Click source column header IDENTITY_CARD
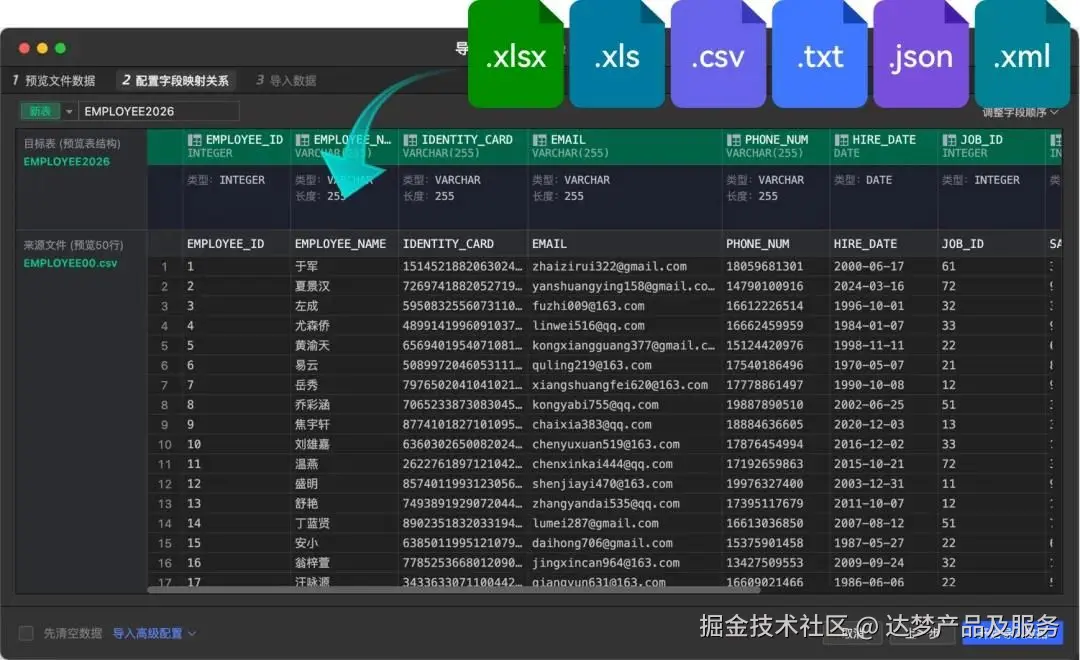This screenshot has width=1080, height=660. [x=448, y=244]
